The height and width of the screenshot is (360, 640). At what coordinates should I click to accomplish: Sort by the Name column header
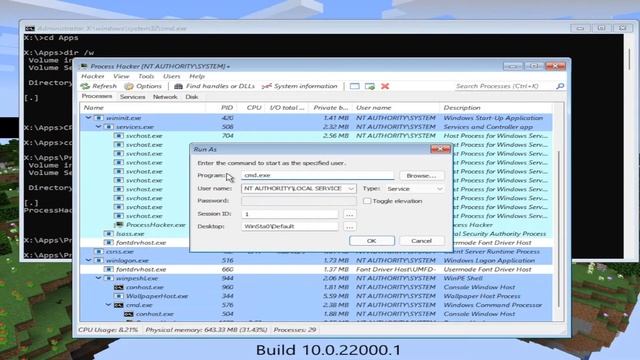point(142,108)
